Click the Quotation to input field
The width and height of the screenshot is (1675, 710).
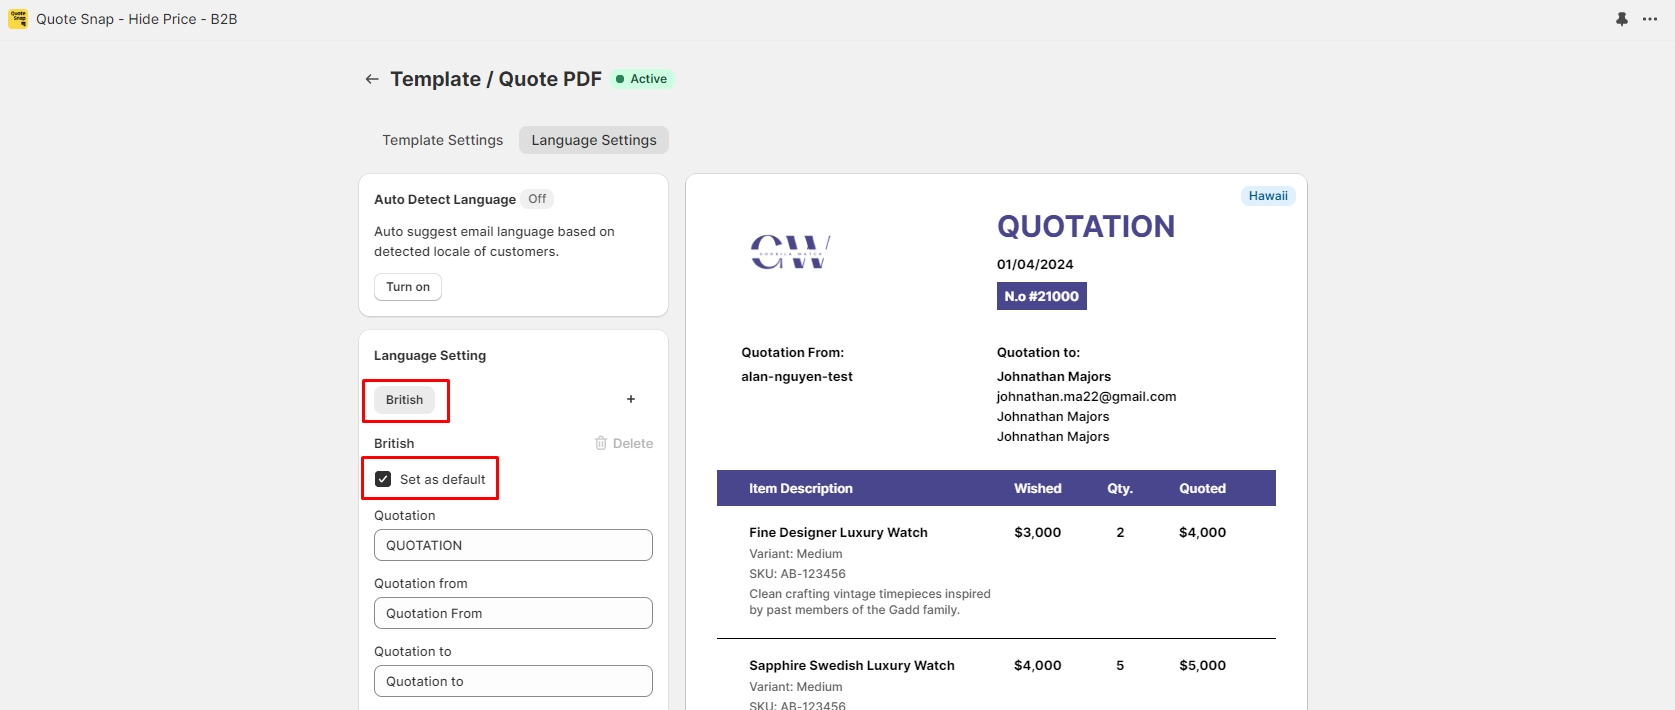click(x=513, y=681)
